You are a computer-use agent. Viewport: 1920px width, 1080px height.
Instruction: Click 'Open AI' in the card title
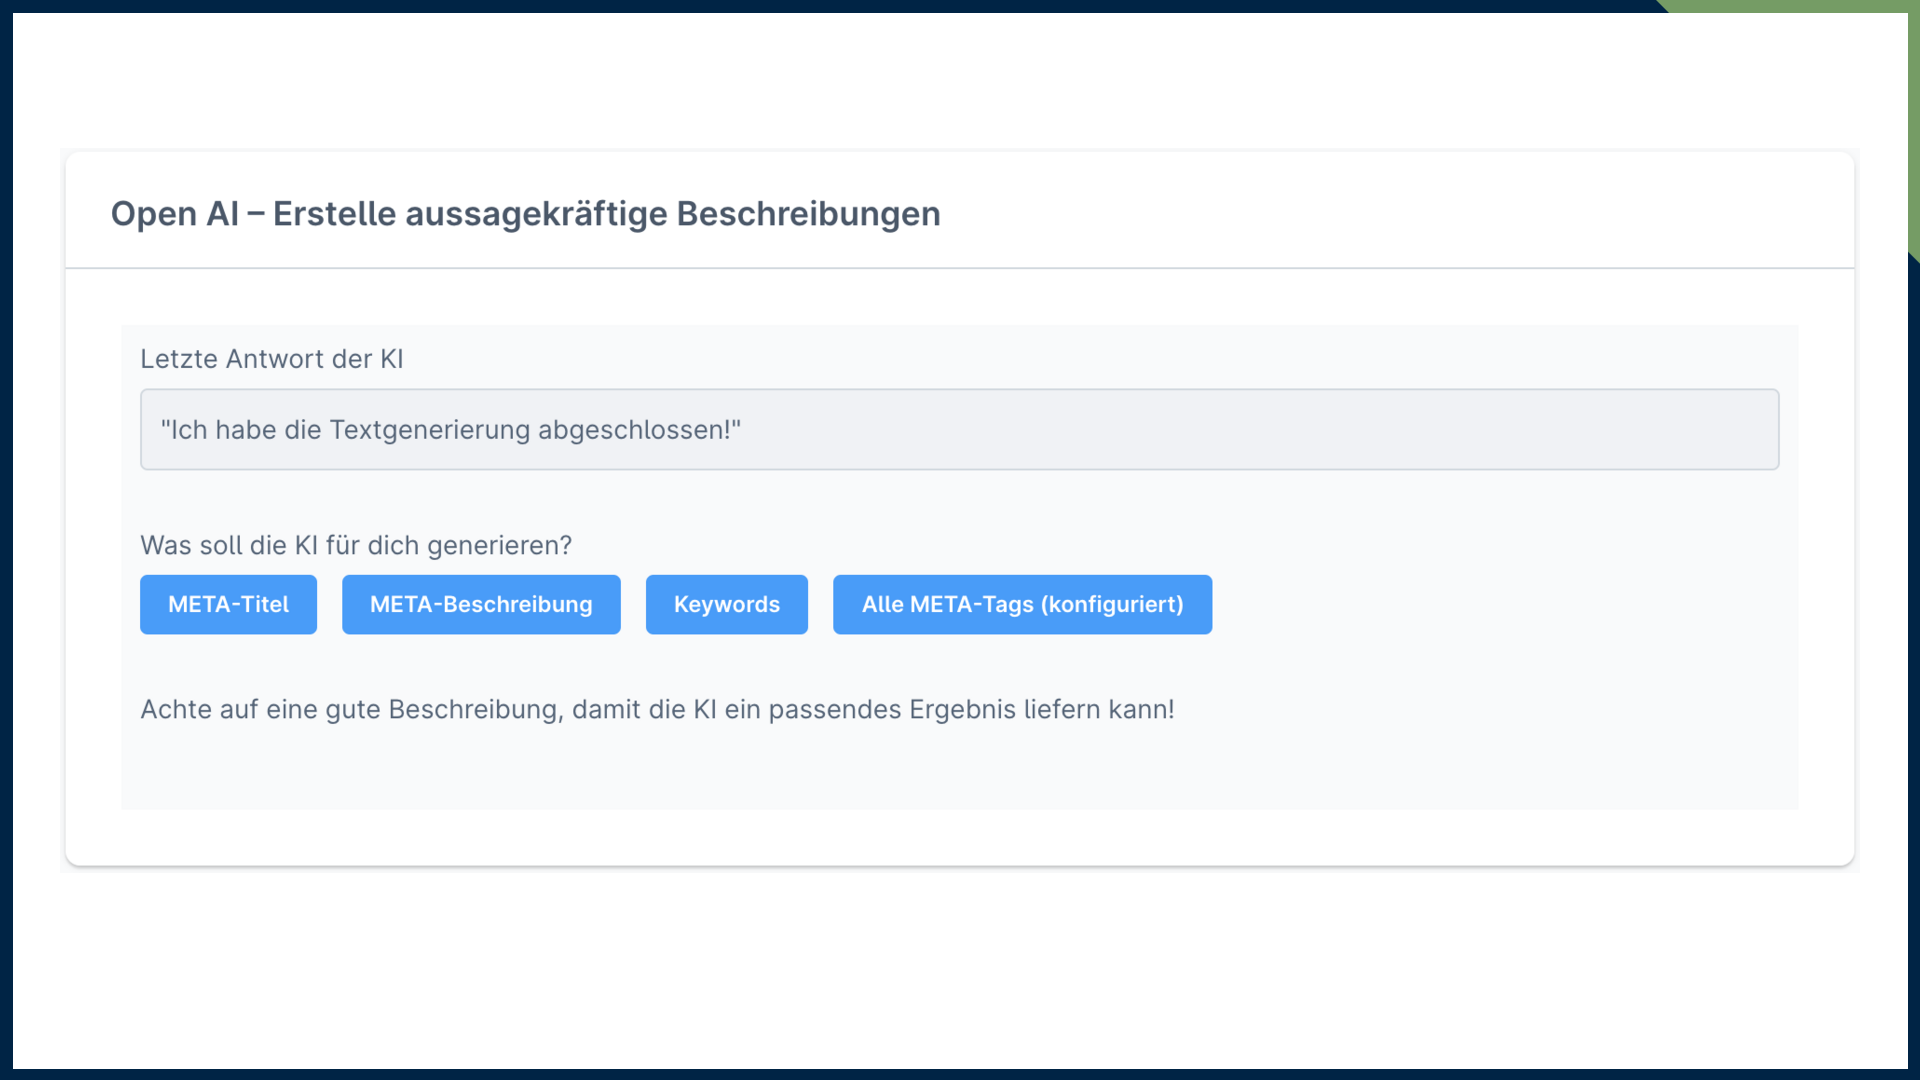click(175, 214)
